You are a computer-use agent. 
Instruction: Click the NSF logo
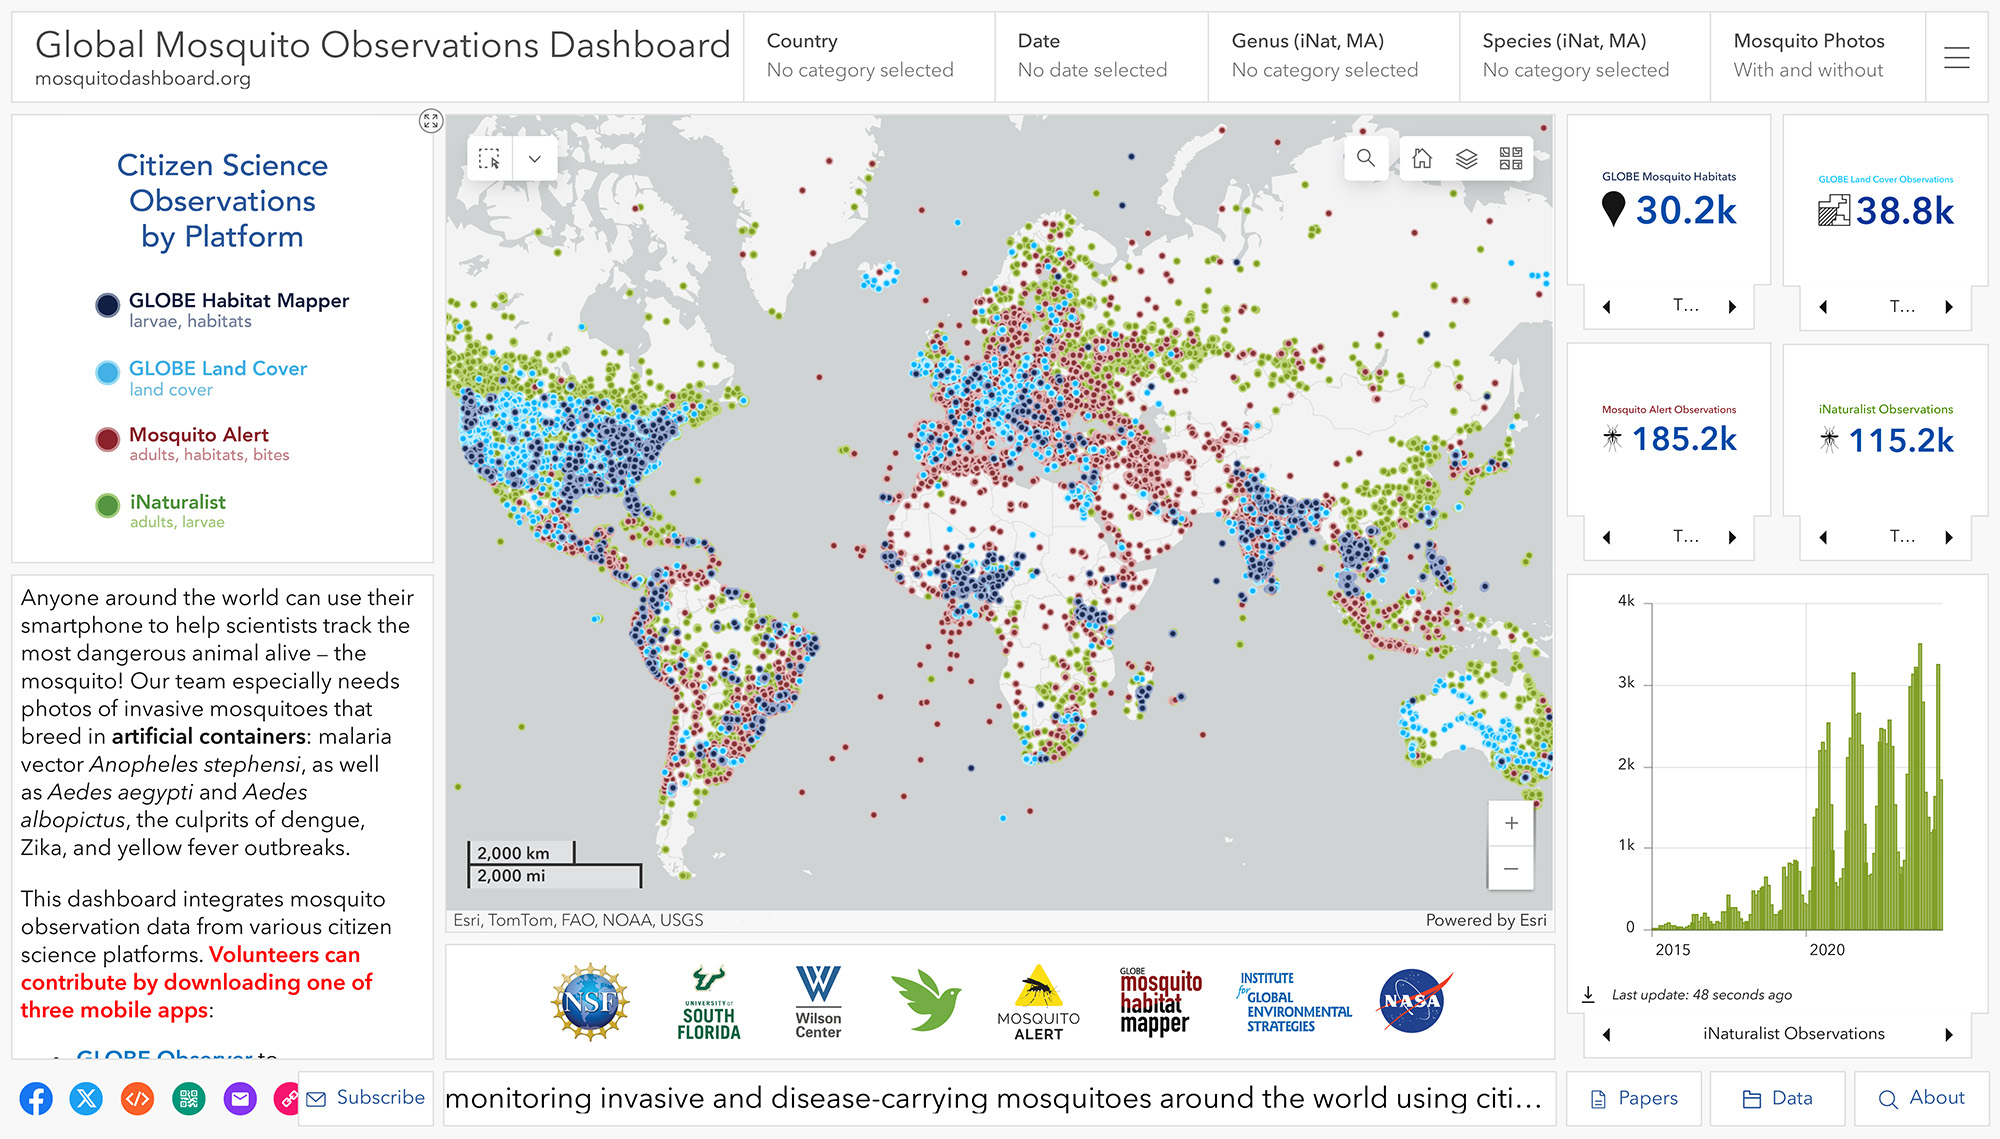[x=590, y=1001]
